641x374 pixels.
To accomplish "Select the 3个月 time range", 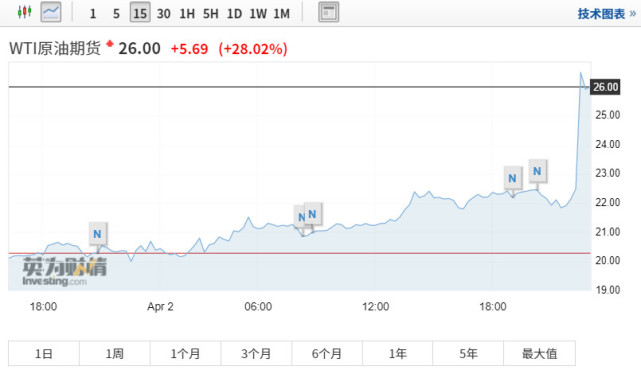I will point(256,353).
